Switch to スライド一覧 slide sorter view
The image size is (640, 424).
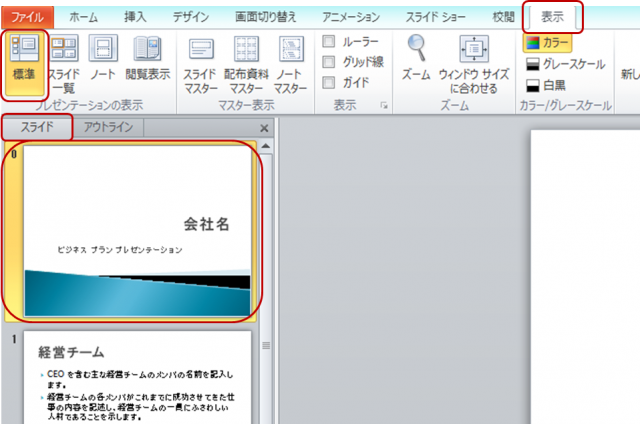tap(65, 62)
